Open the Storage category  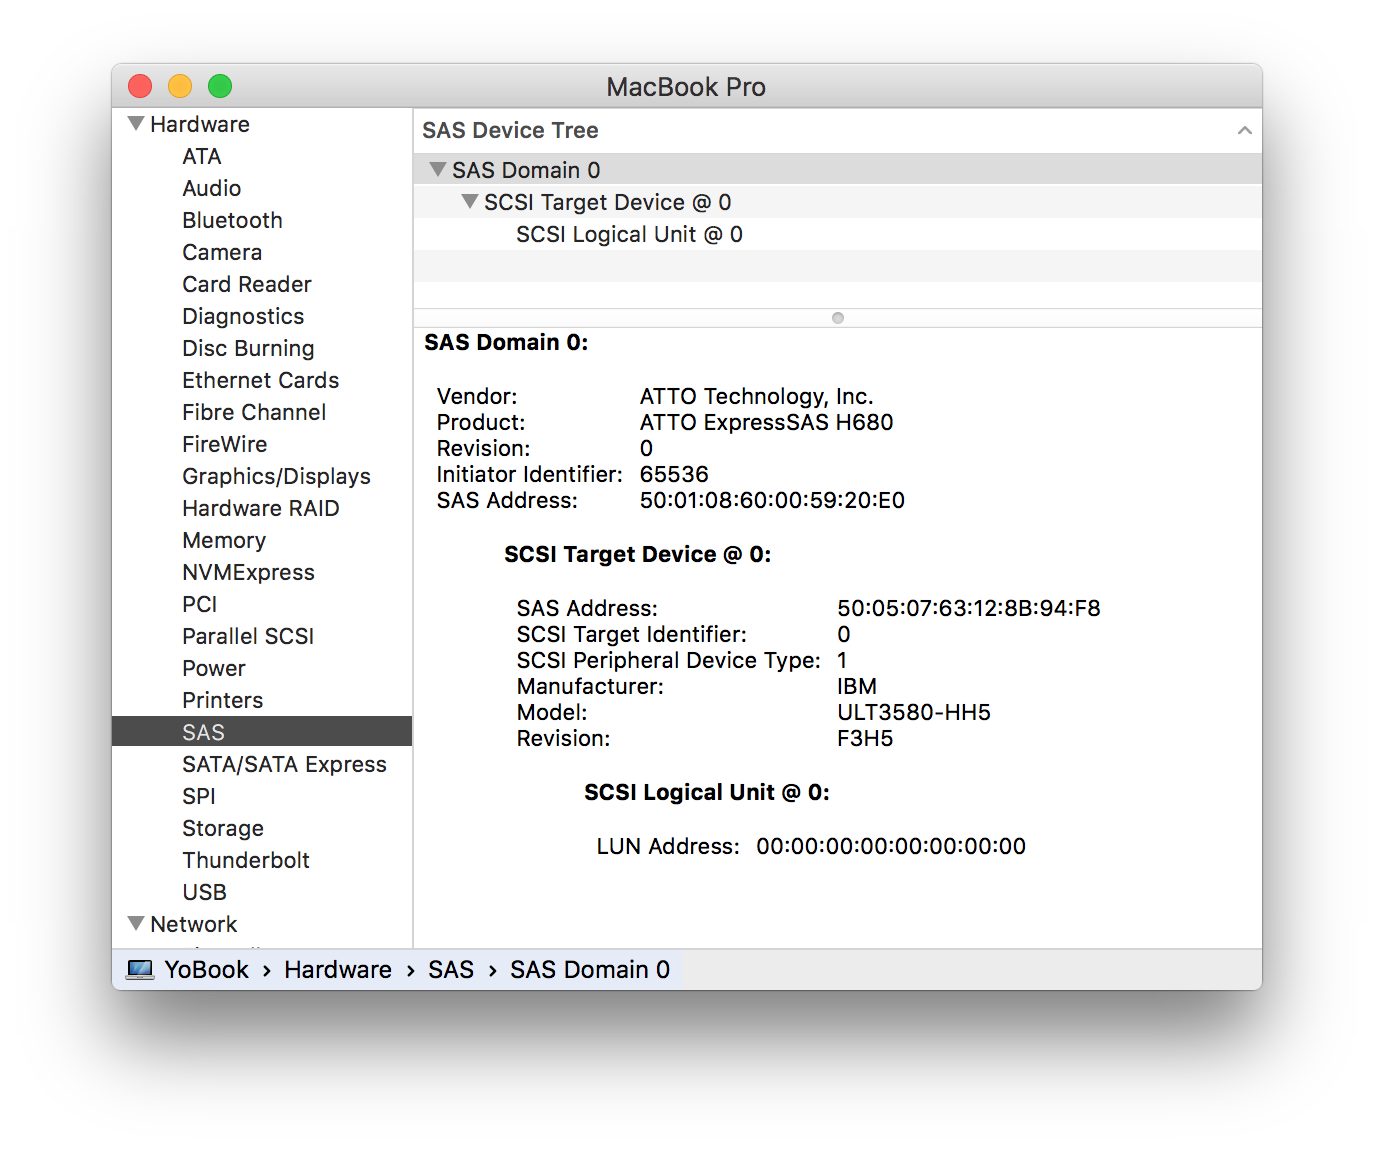(x=223, y=828)
